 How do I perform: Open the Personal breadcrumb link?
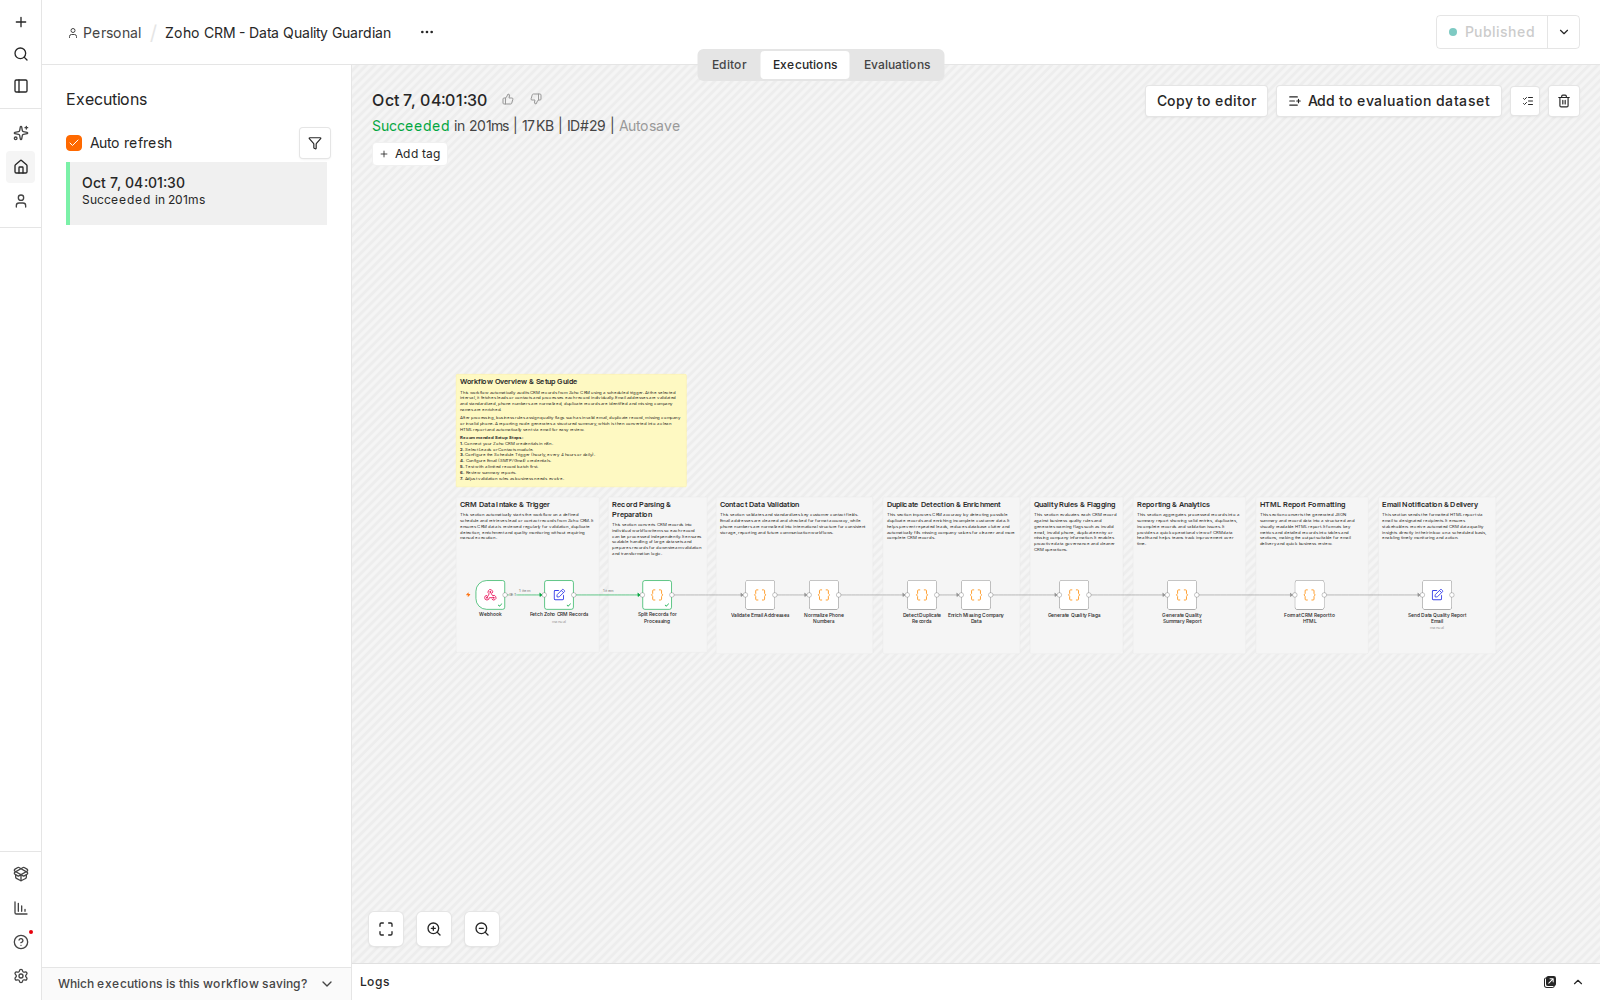pyautogui.click(x=104, y=33)
